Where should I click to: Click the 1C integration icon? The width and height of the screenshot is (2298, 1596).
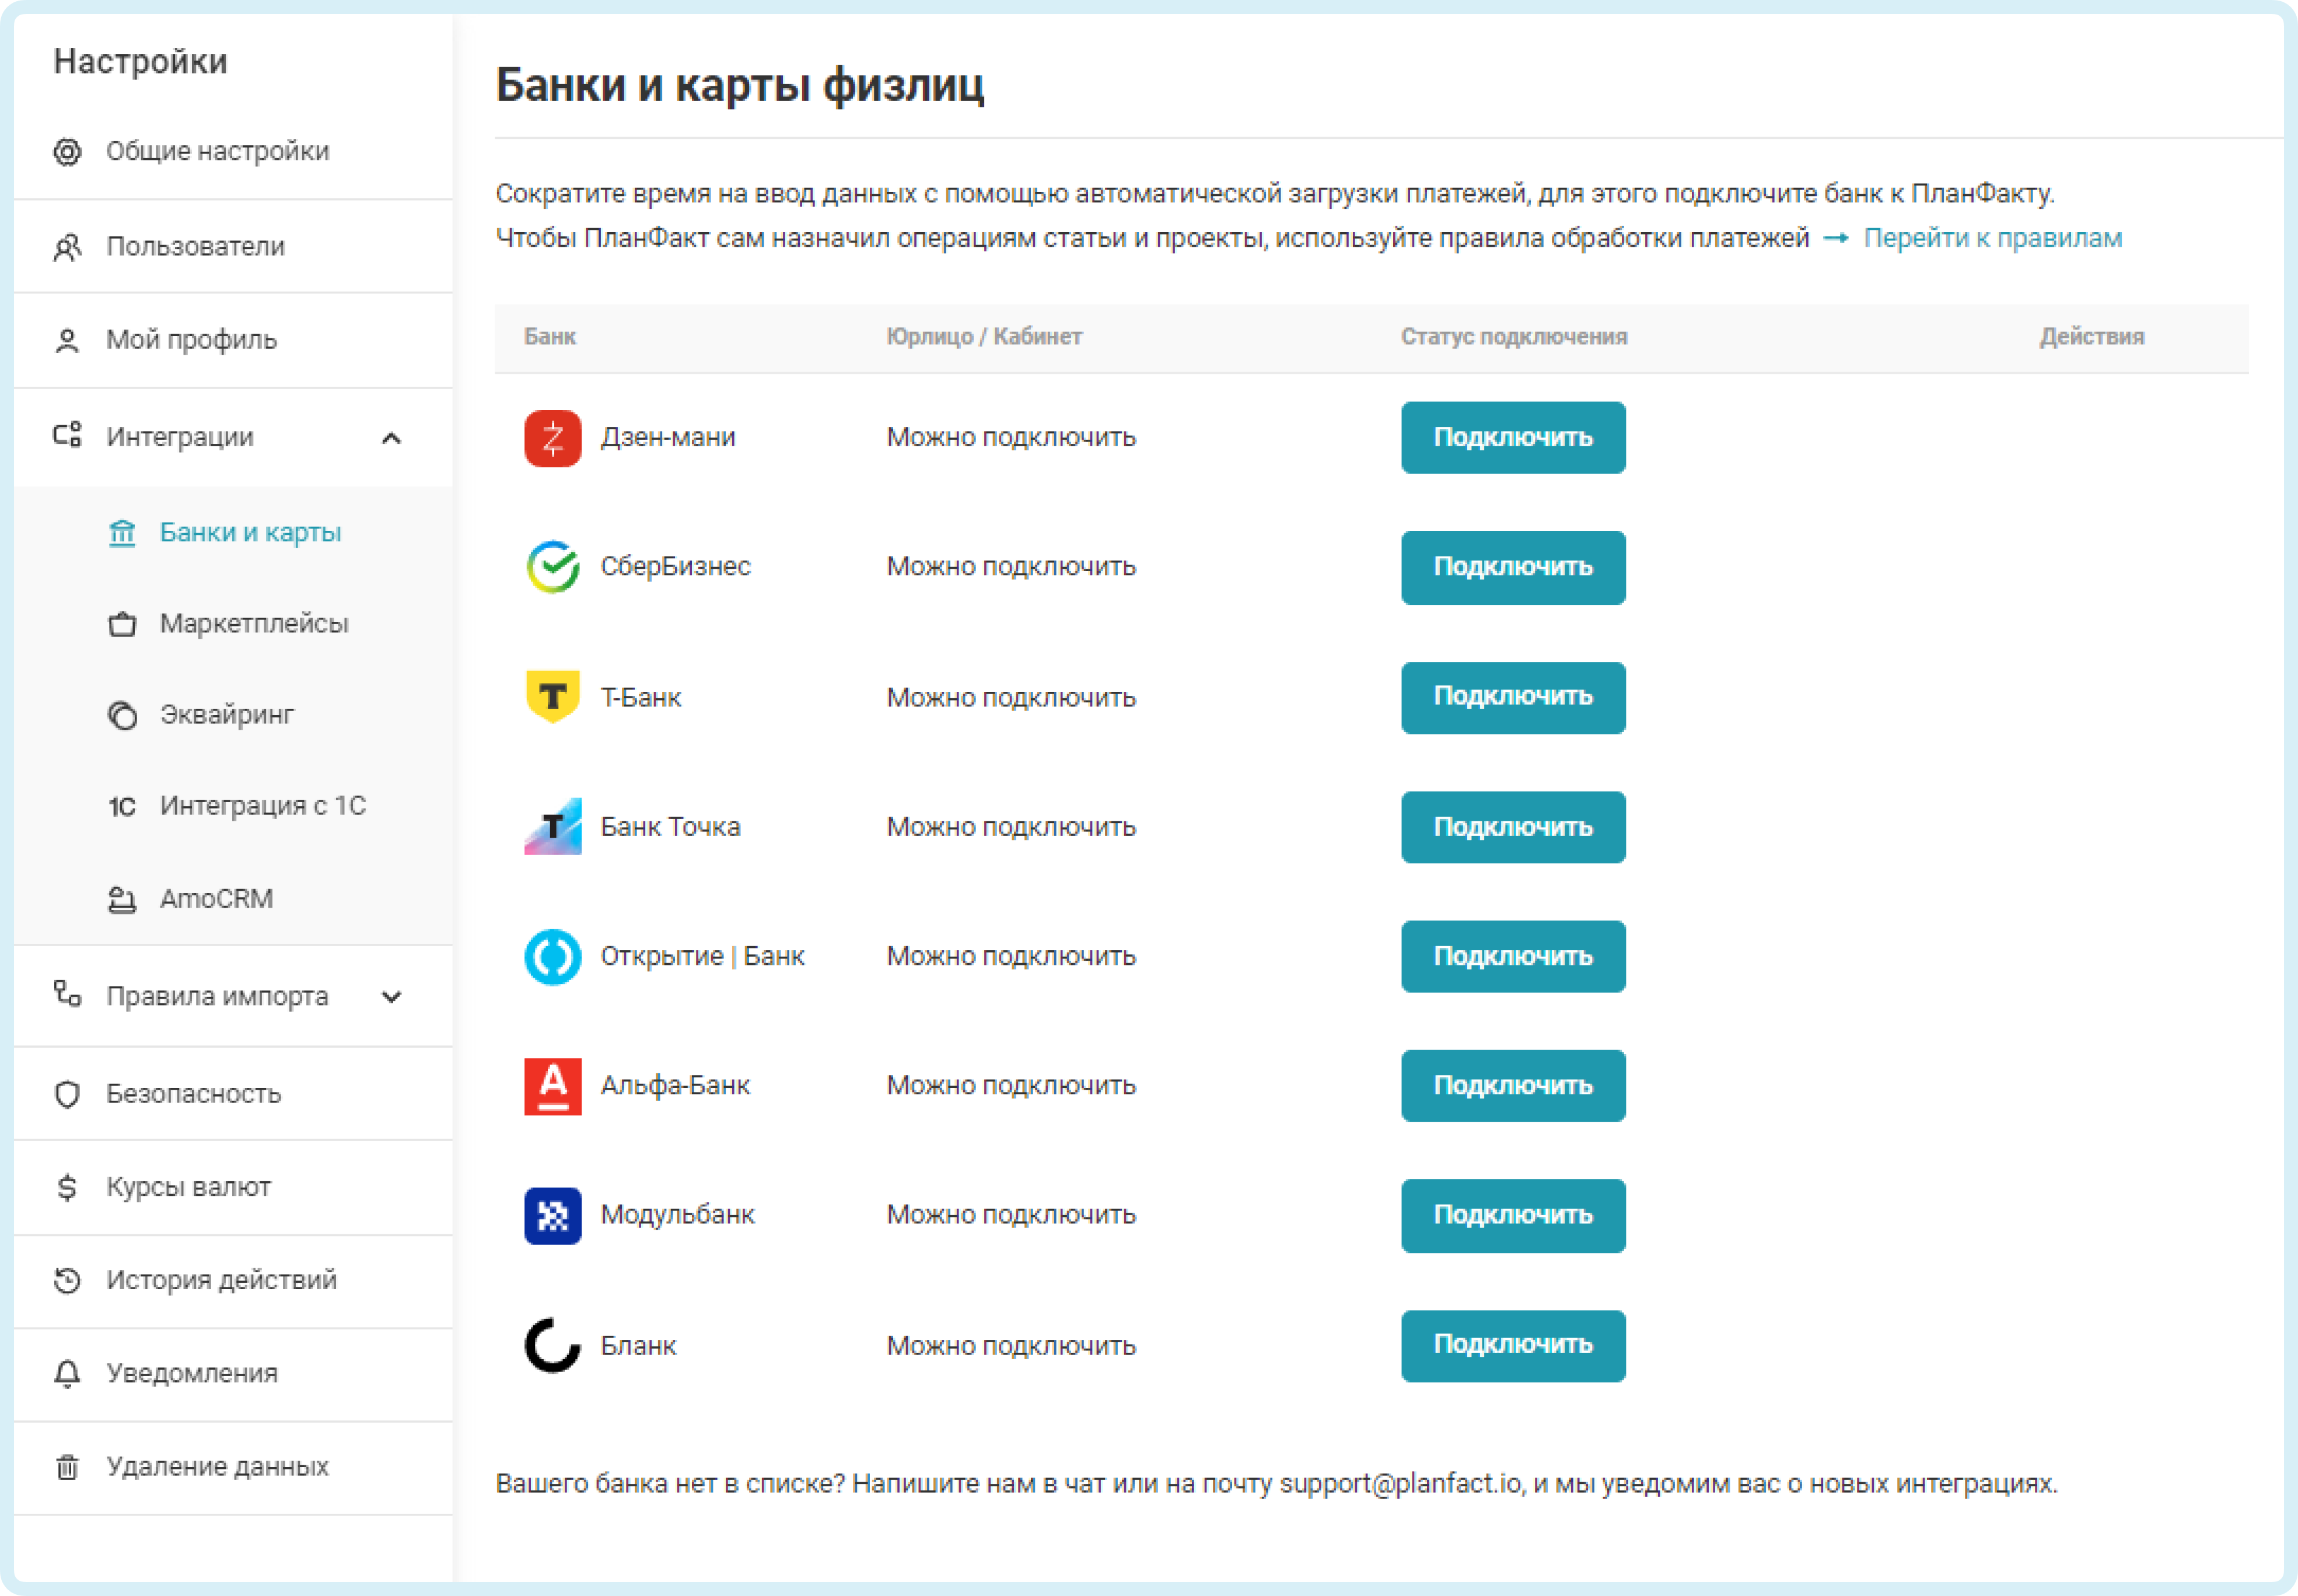122,806
